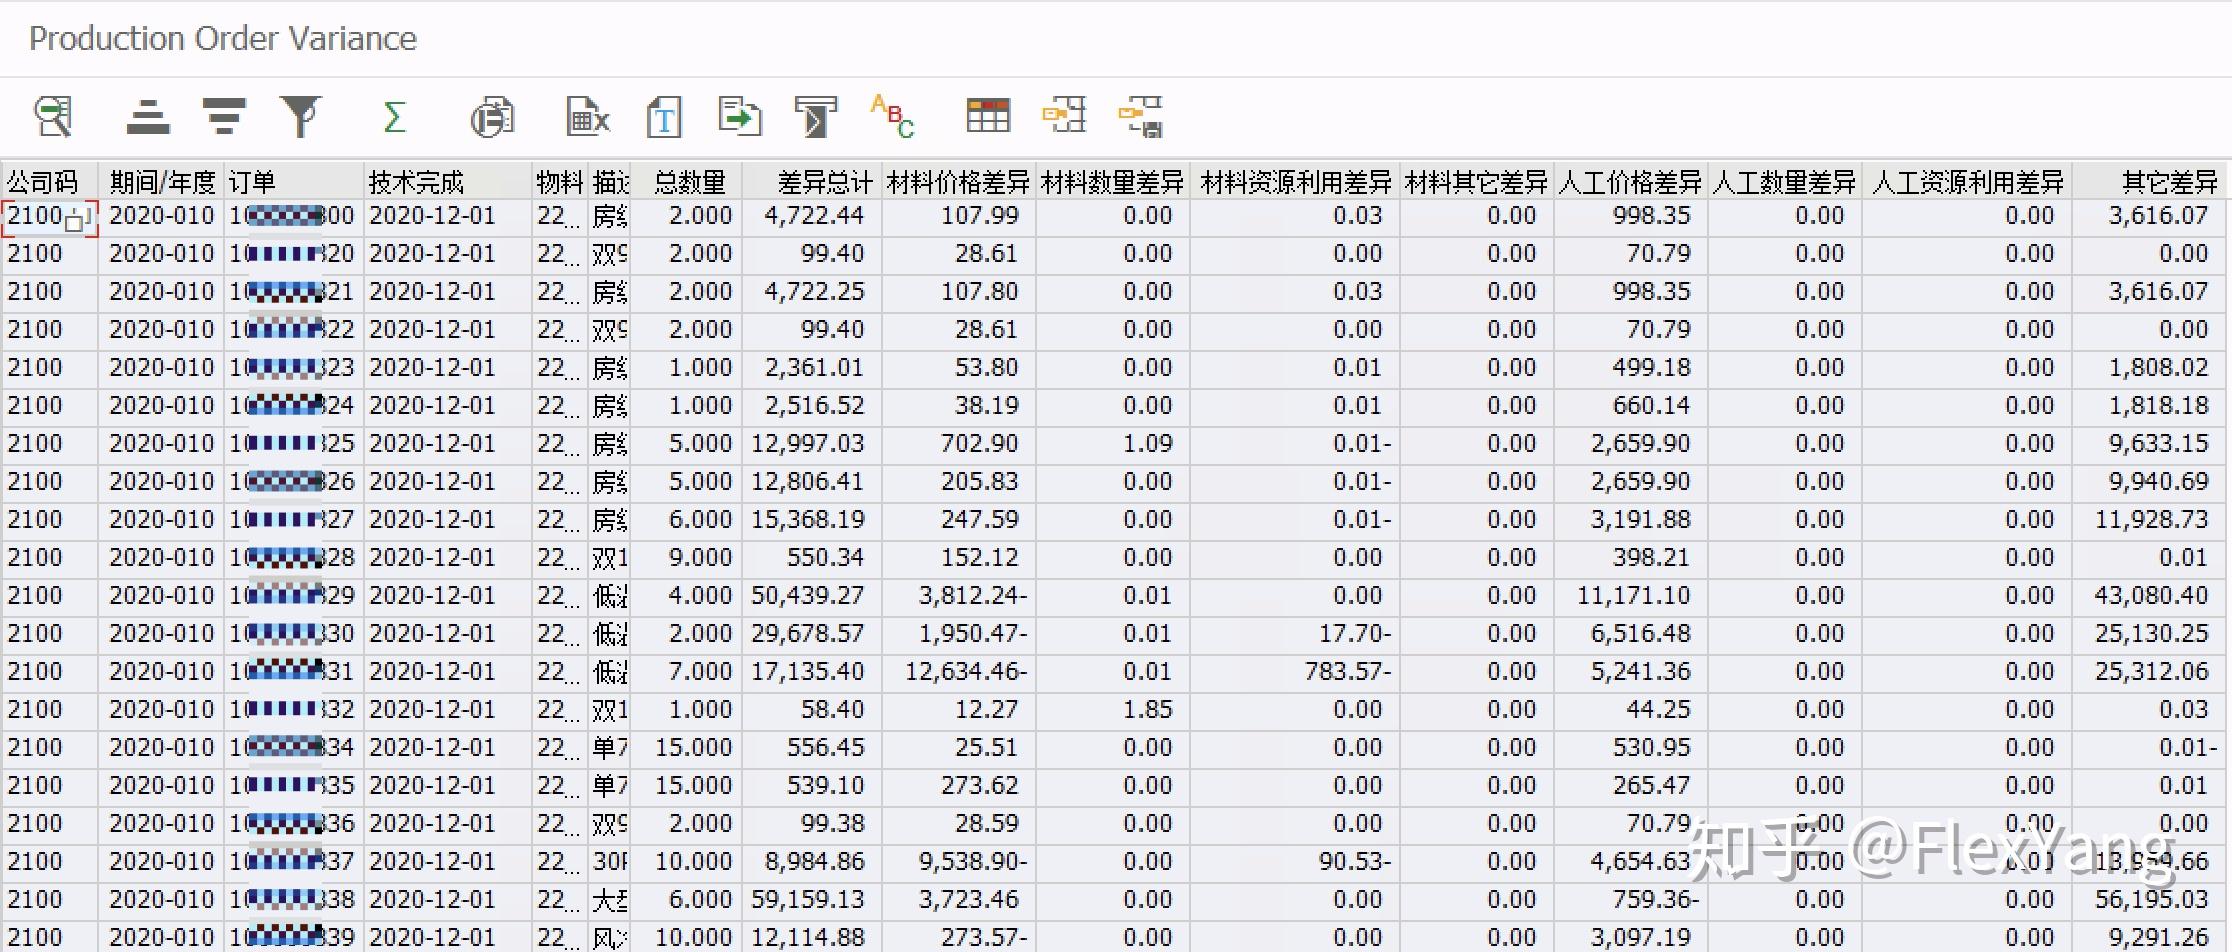Select the cell showing 2,361.01
2232x952 pixels.
812,368
